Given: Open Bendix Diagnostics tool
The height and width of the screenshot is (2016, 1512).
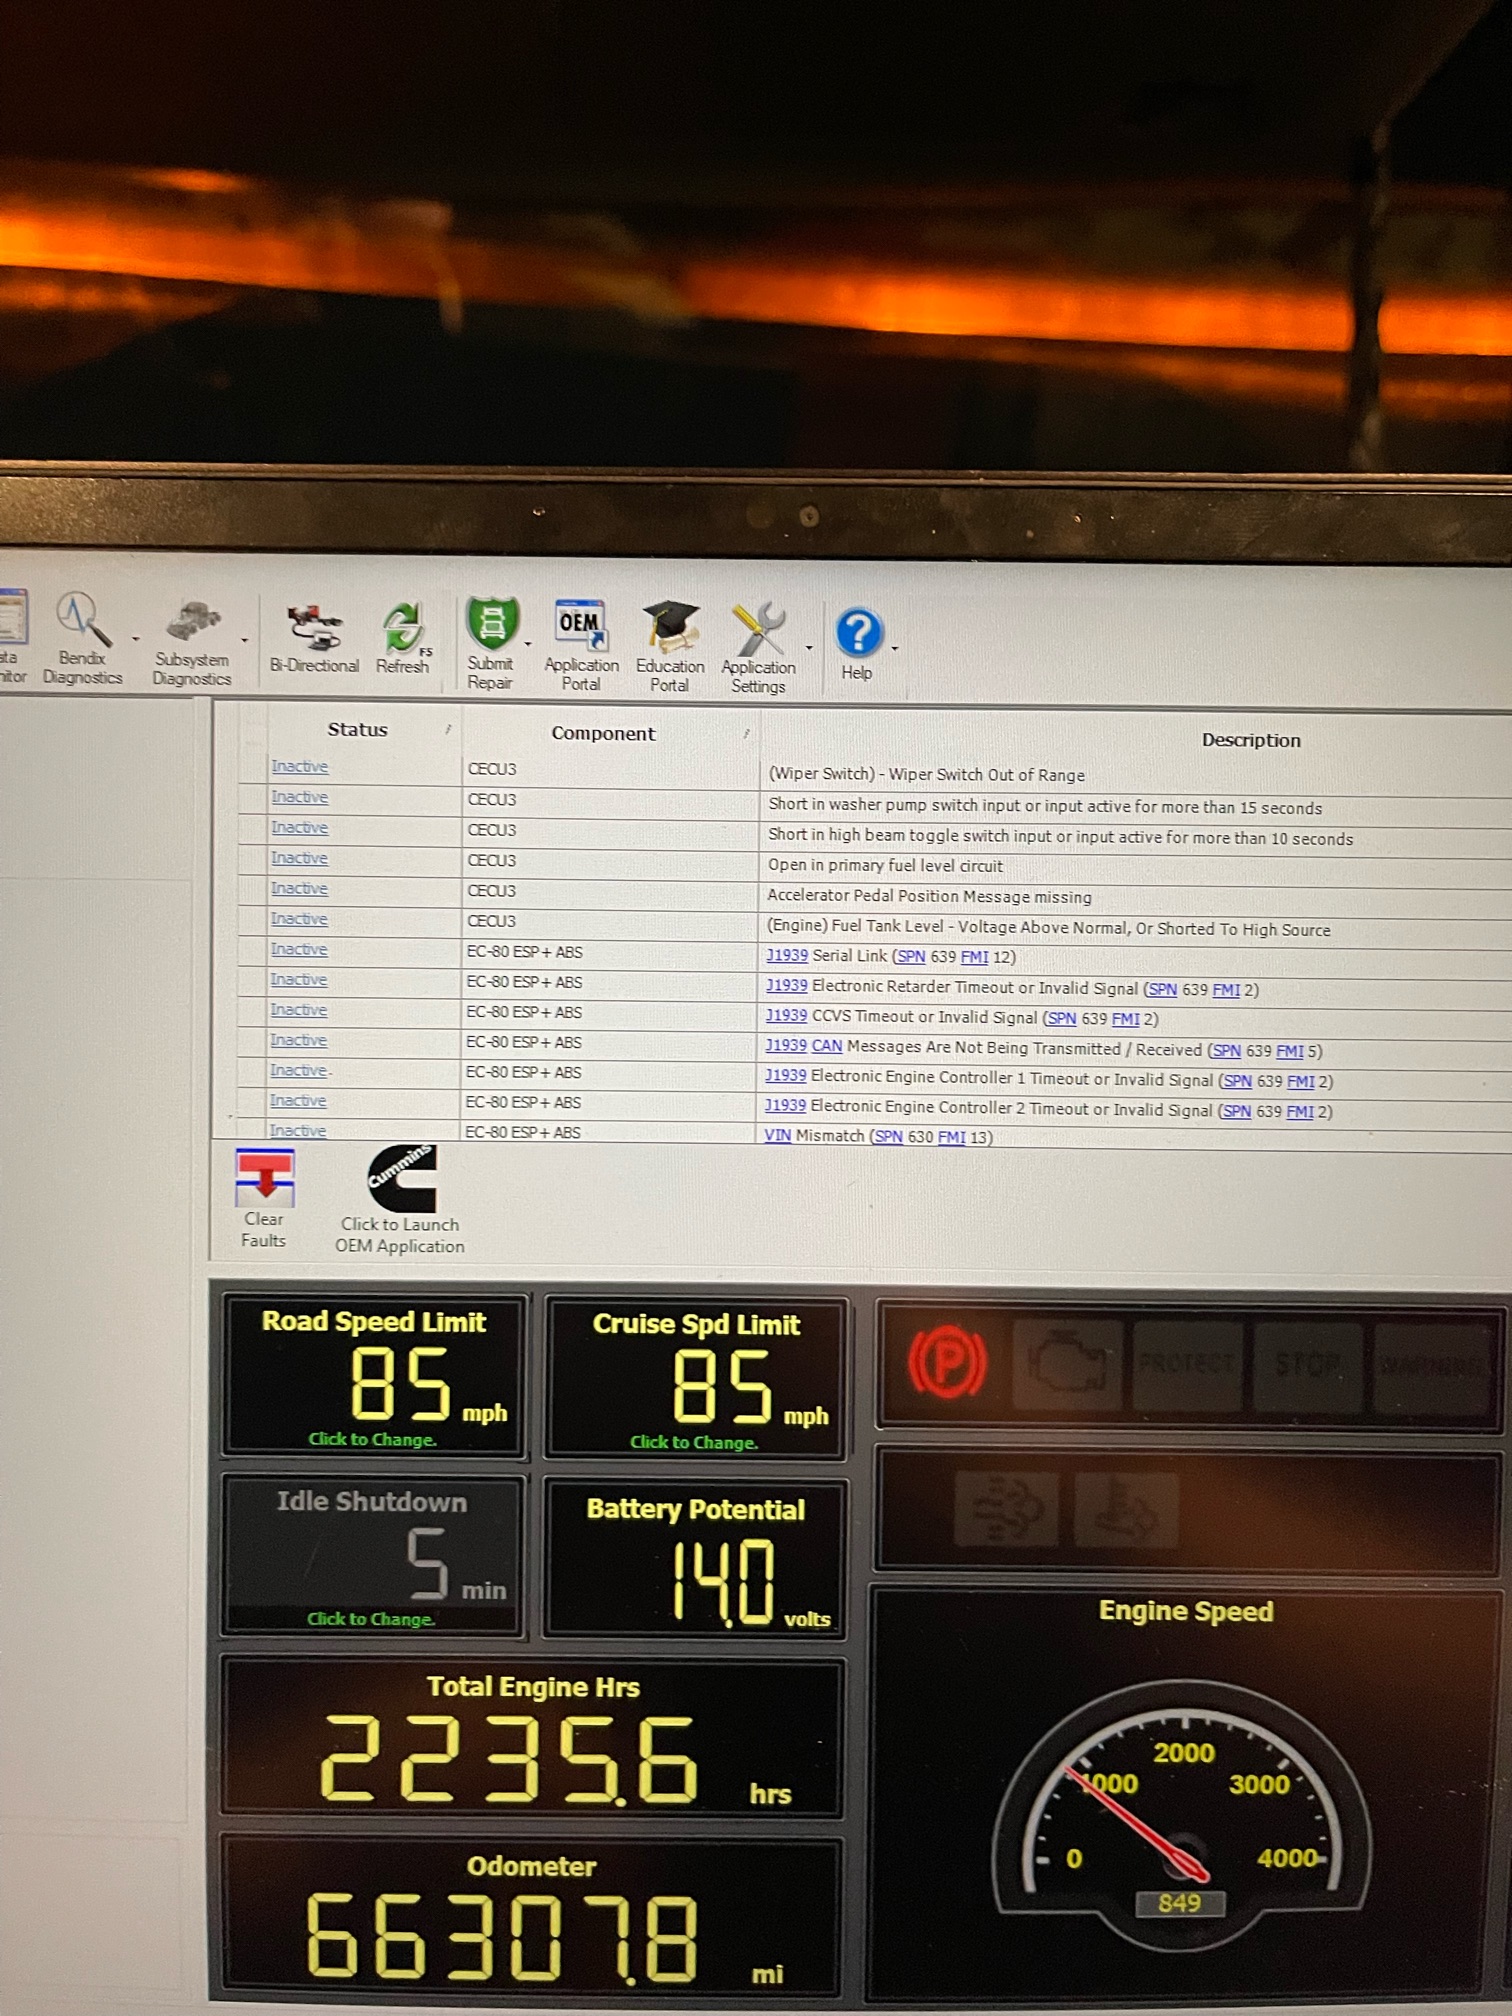Looking at the screenshot, I should click(82, 640).
